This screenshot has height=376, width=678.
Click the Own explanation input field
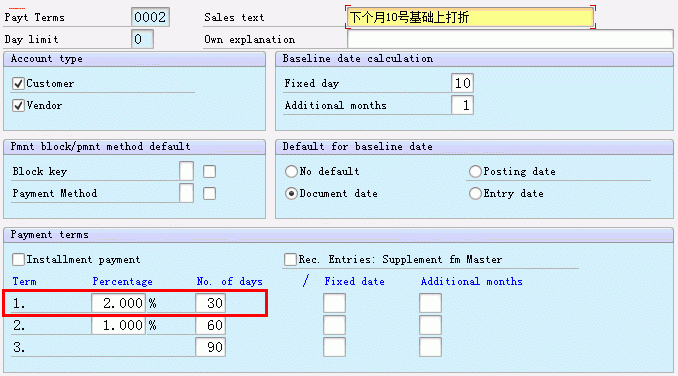click(x=510, y=39)
